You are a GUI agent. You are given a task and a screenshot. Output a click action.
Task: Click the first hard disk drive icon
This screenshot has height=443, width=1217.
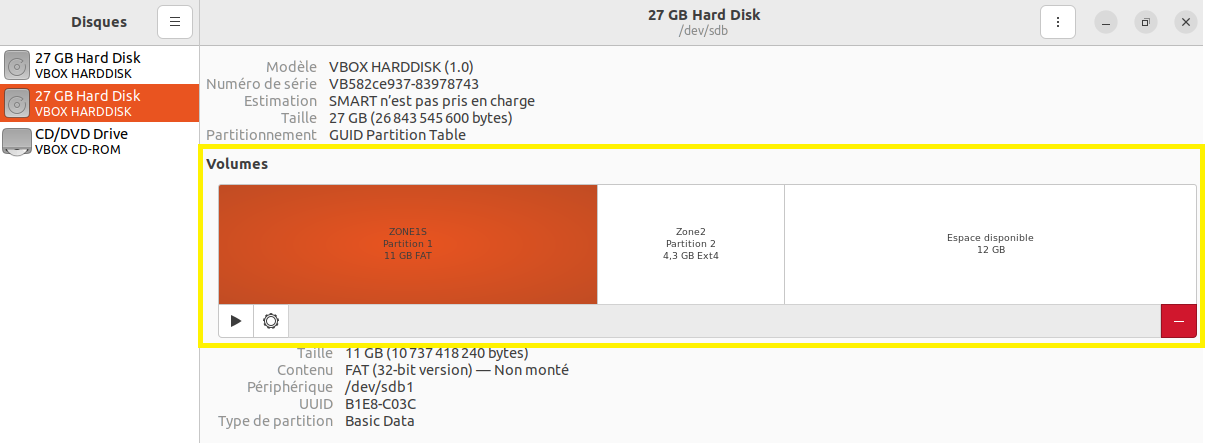click(17, 66)
